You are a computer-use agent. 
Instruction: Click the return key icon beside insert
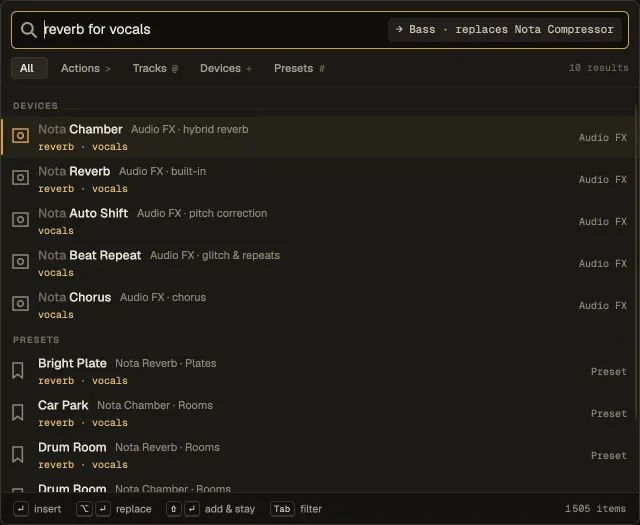coord(21,509)
